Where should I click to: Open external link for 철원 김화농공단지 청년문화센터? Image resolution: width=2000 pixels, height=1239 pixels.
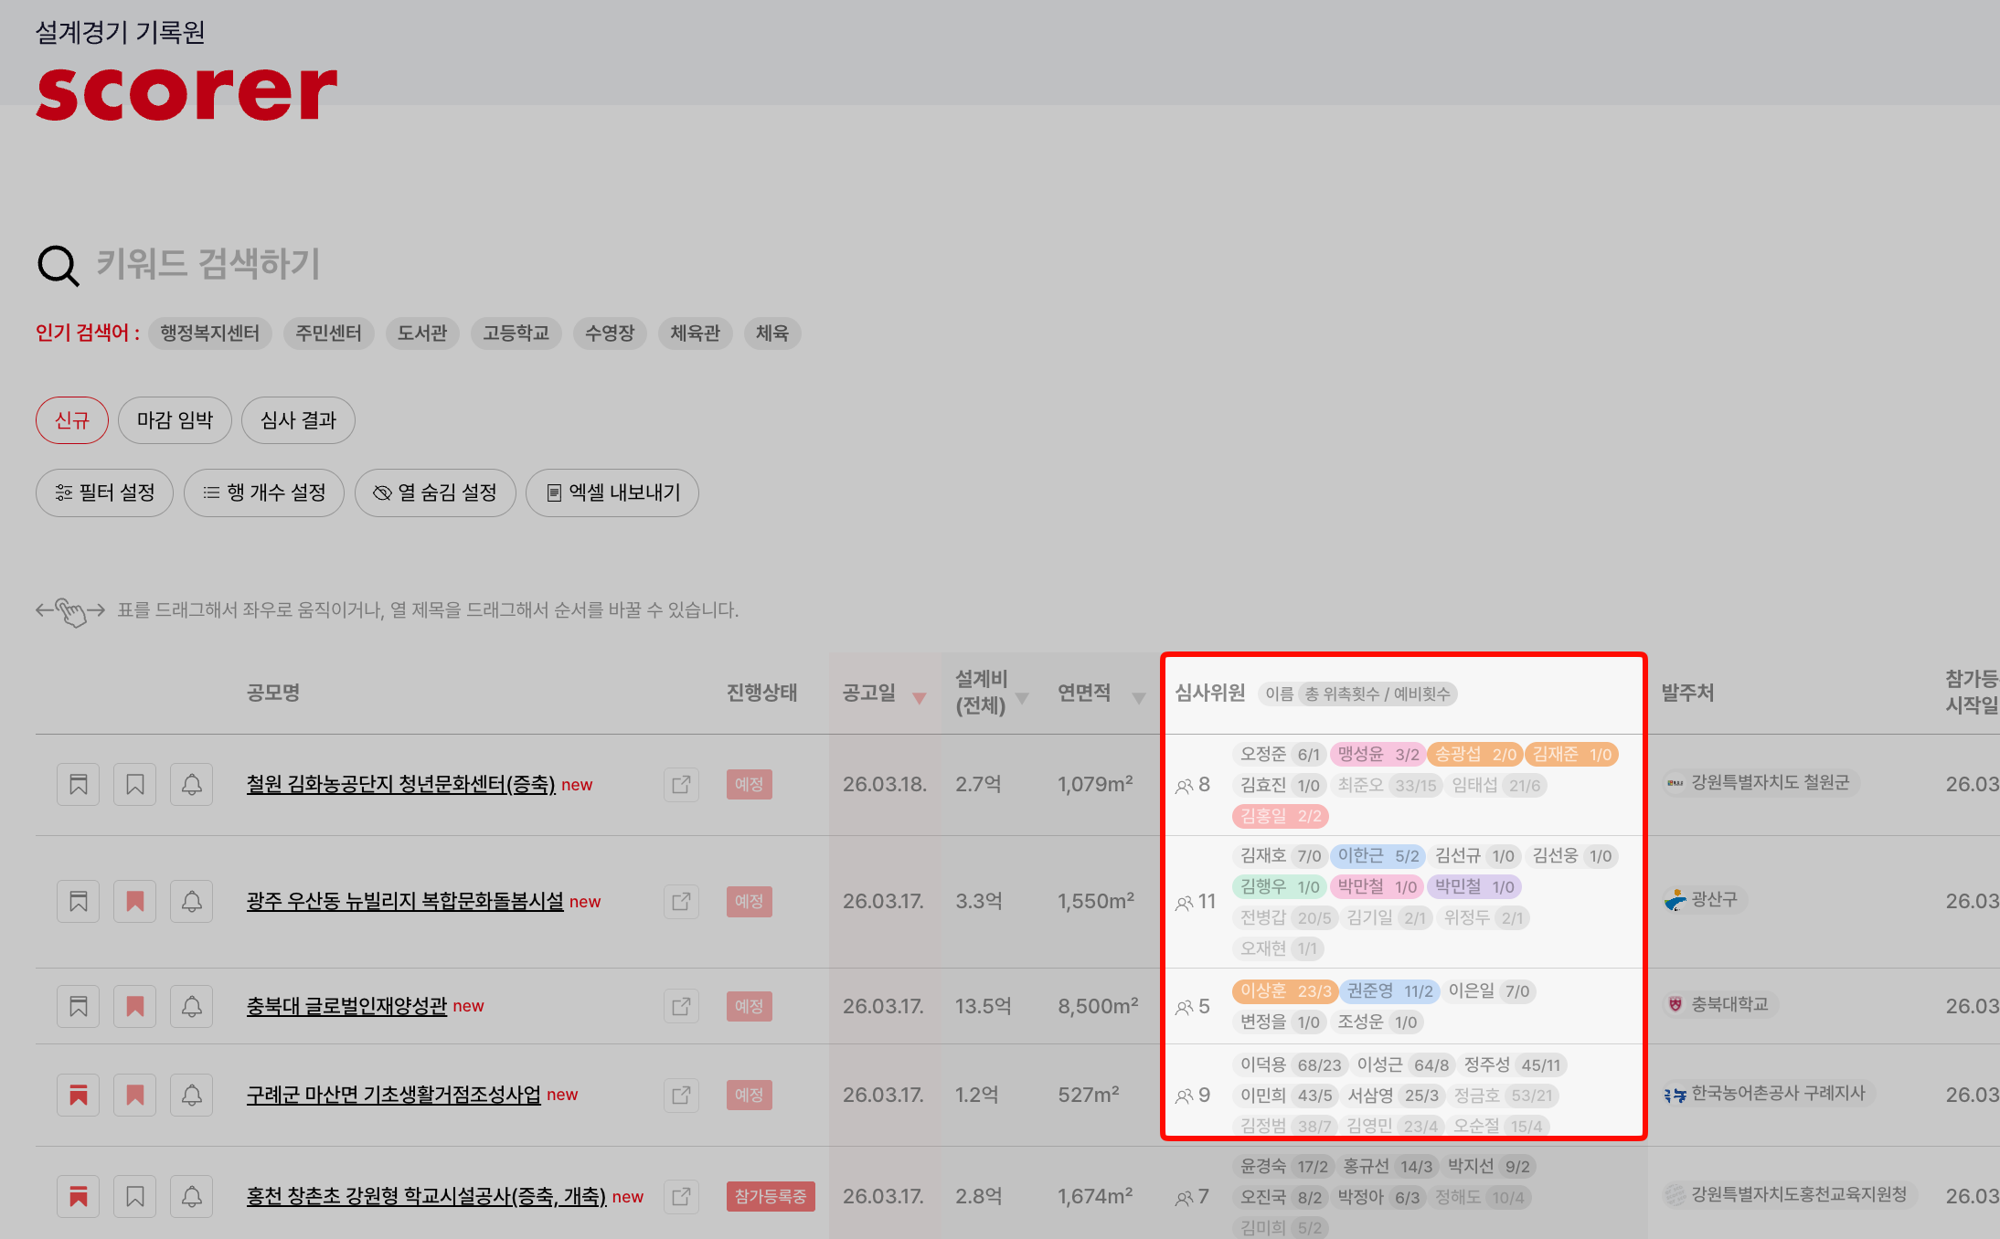(x=681, y=785)
